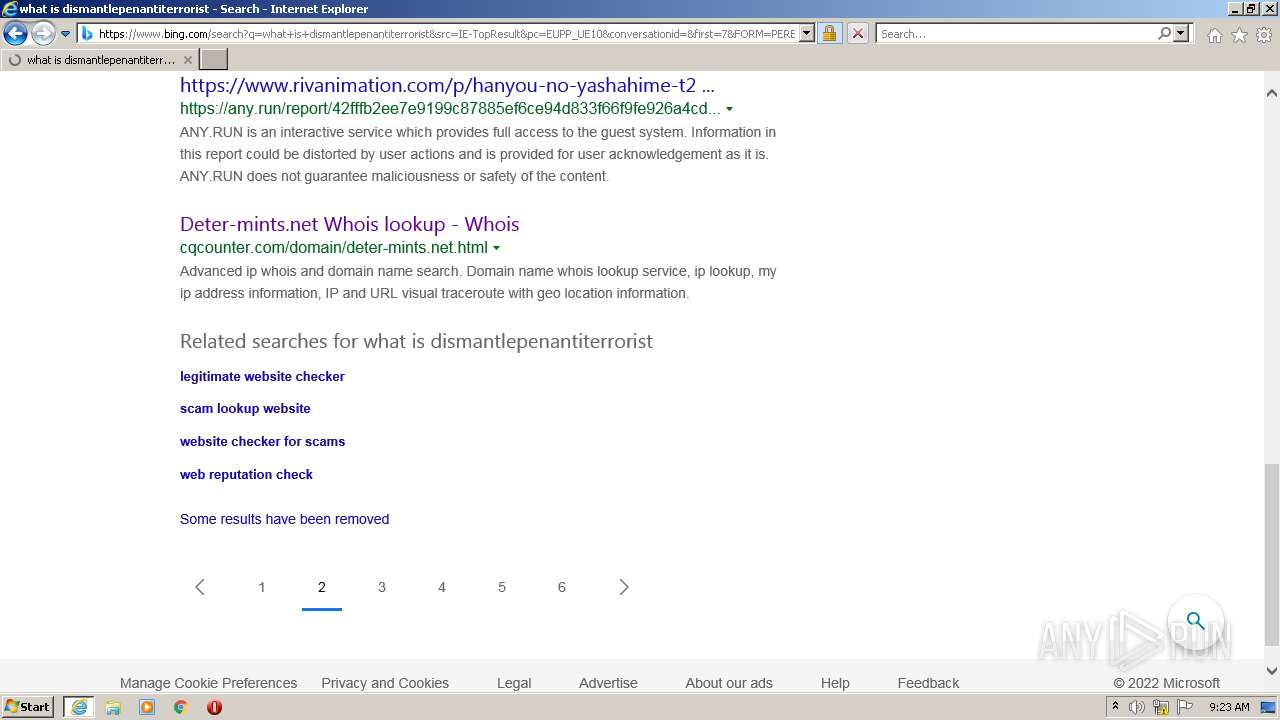Screen dimensions: 1280x720
Task: Close the current browser tab
Action: [x=187, y=60]
